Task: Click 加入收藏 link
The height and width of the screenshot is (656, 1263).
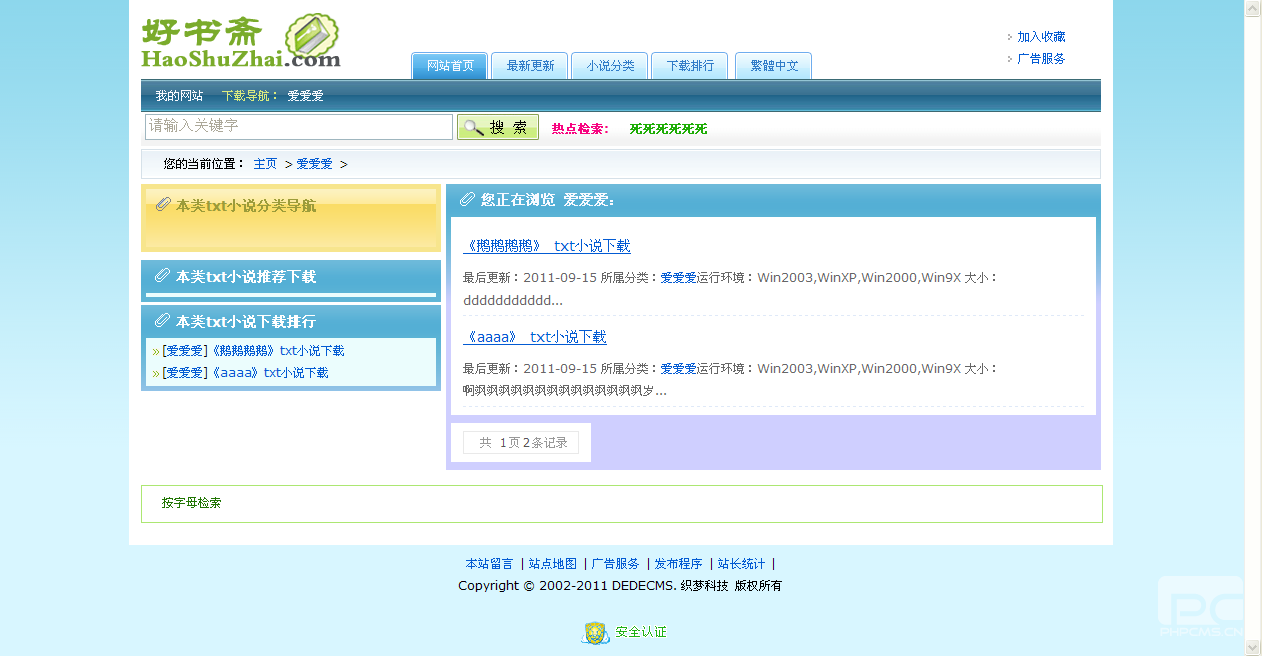Action: 1041,37
